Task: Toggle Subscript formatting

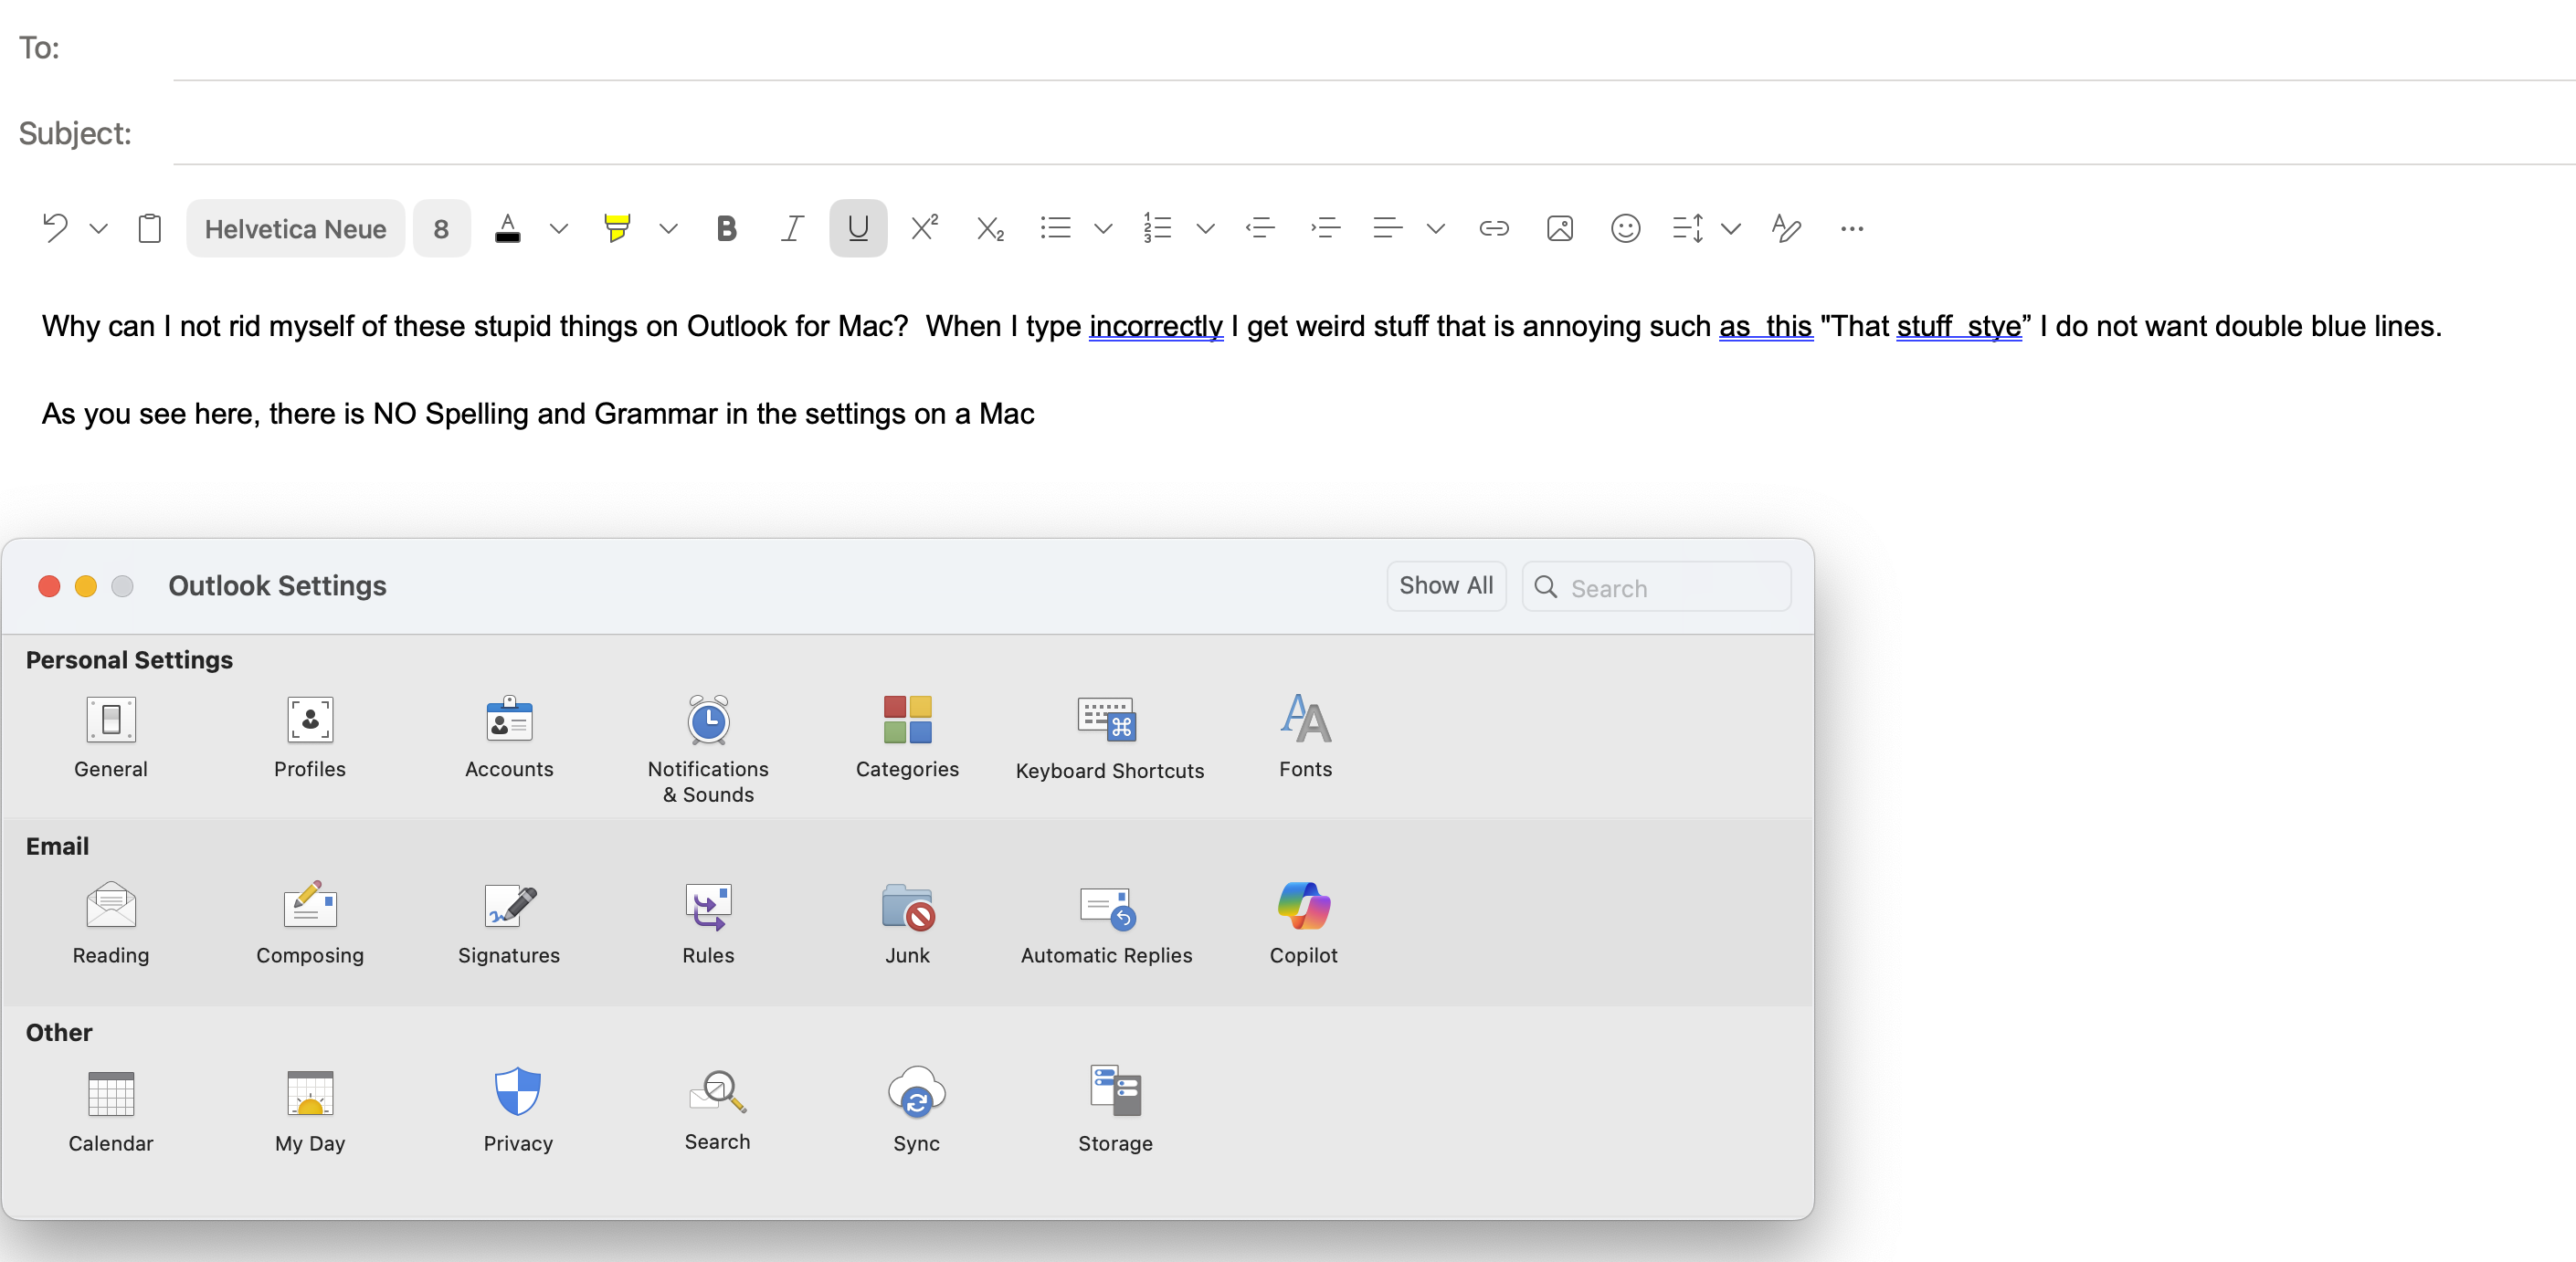Action: pos(990,229)
